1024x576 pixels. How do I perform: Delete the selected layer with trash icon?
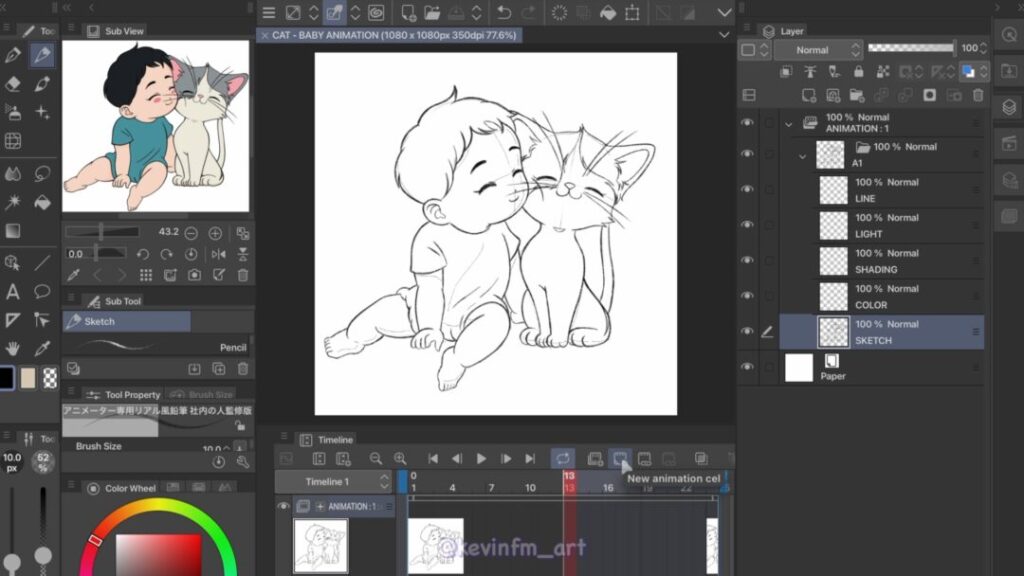pyautogui.click(x=978, y=95)
